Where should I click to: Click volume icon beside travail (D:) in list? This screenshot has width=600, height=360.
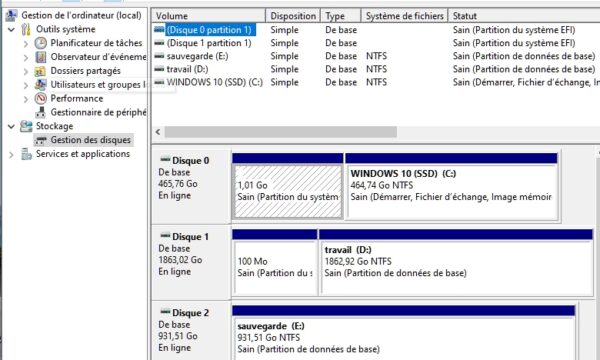(x=159, y=68)
